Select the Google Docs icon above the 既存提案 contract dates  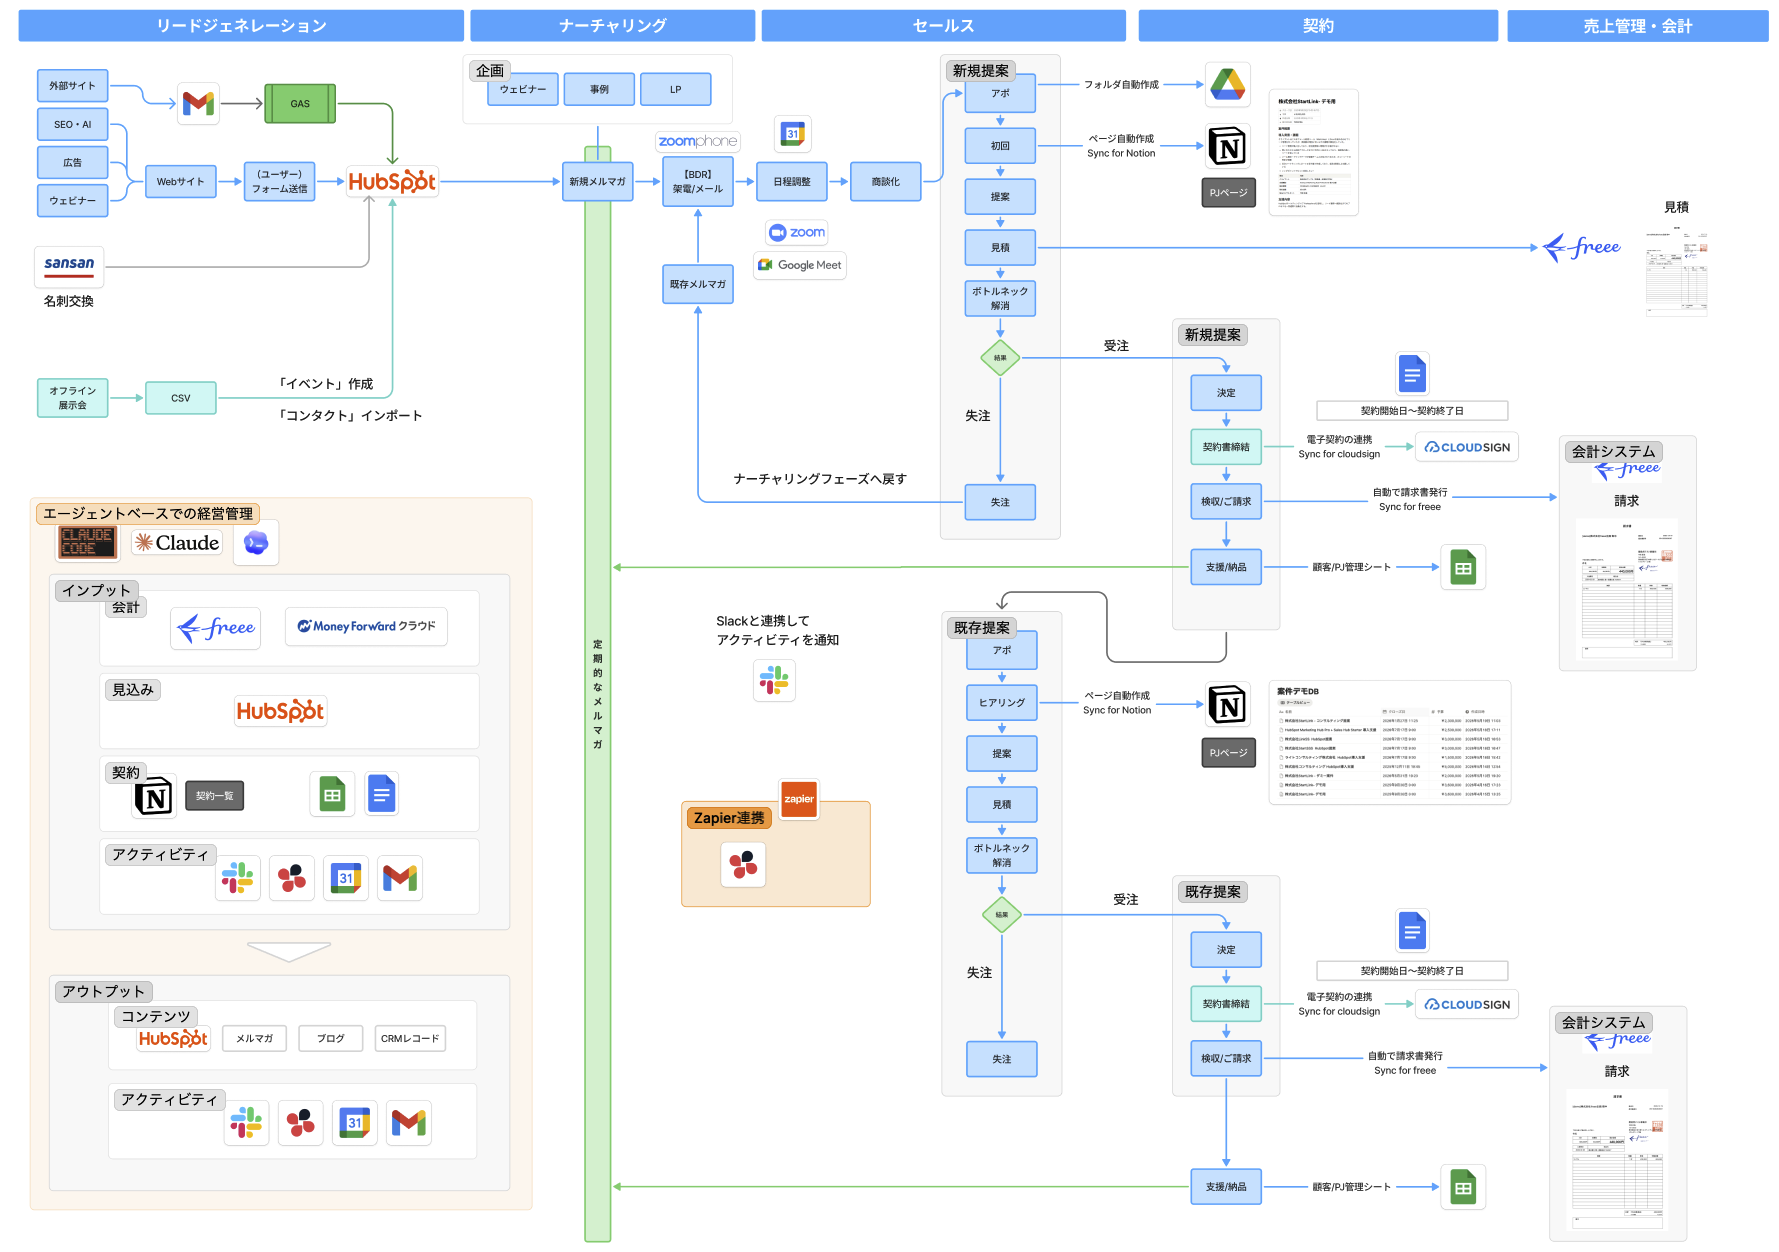(x=1412, y=932)
